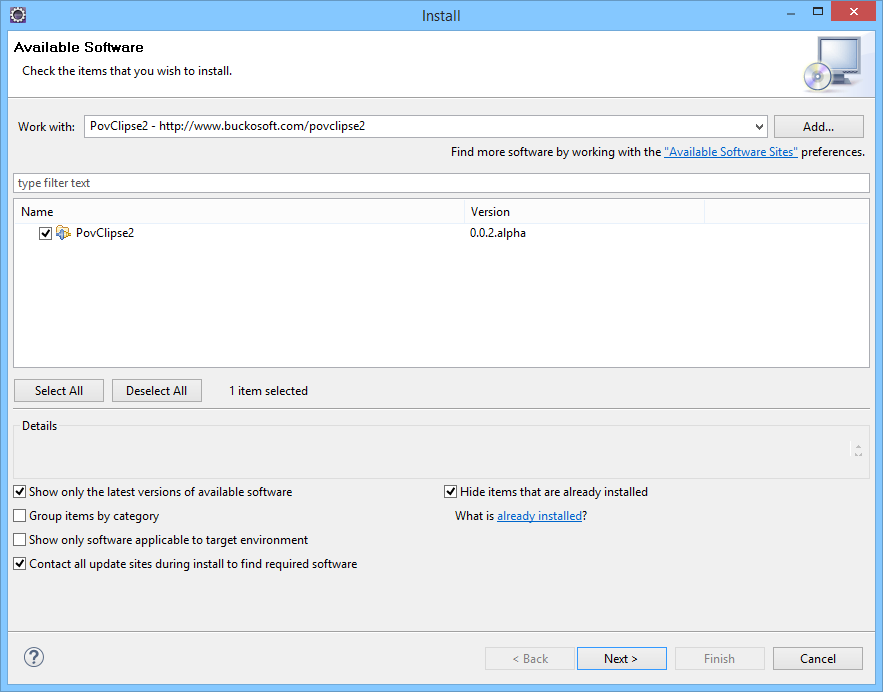Enable Show only software applicable to target environment

pos(20,539)
